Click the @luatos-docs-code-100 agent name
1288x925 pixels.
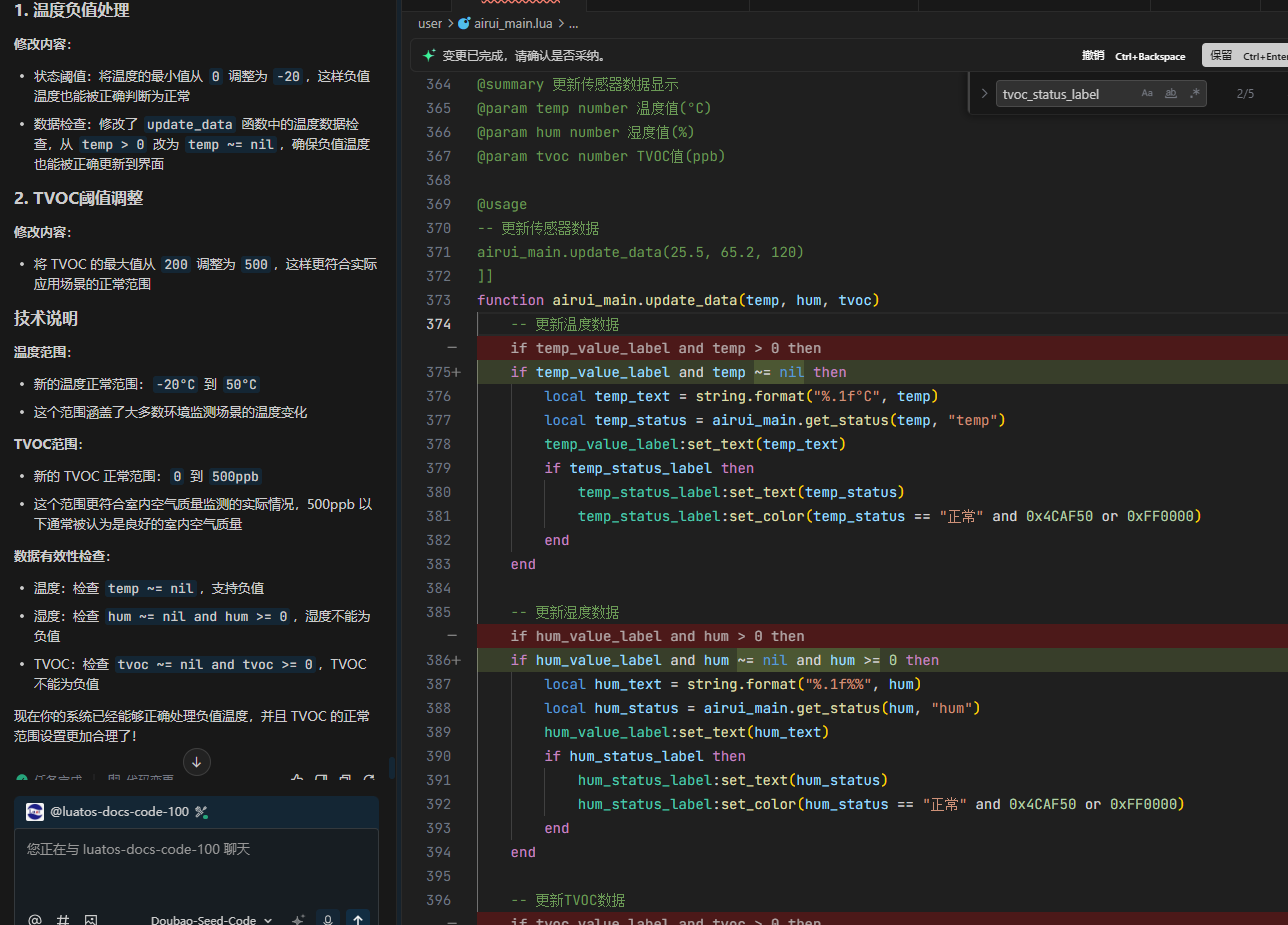119,811
